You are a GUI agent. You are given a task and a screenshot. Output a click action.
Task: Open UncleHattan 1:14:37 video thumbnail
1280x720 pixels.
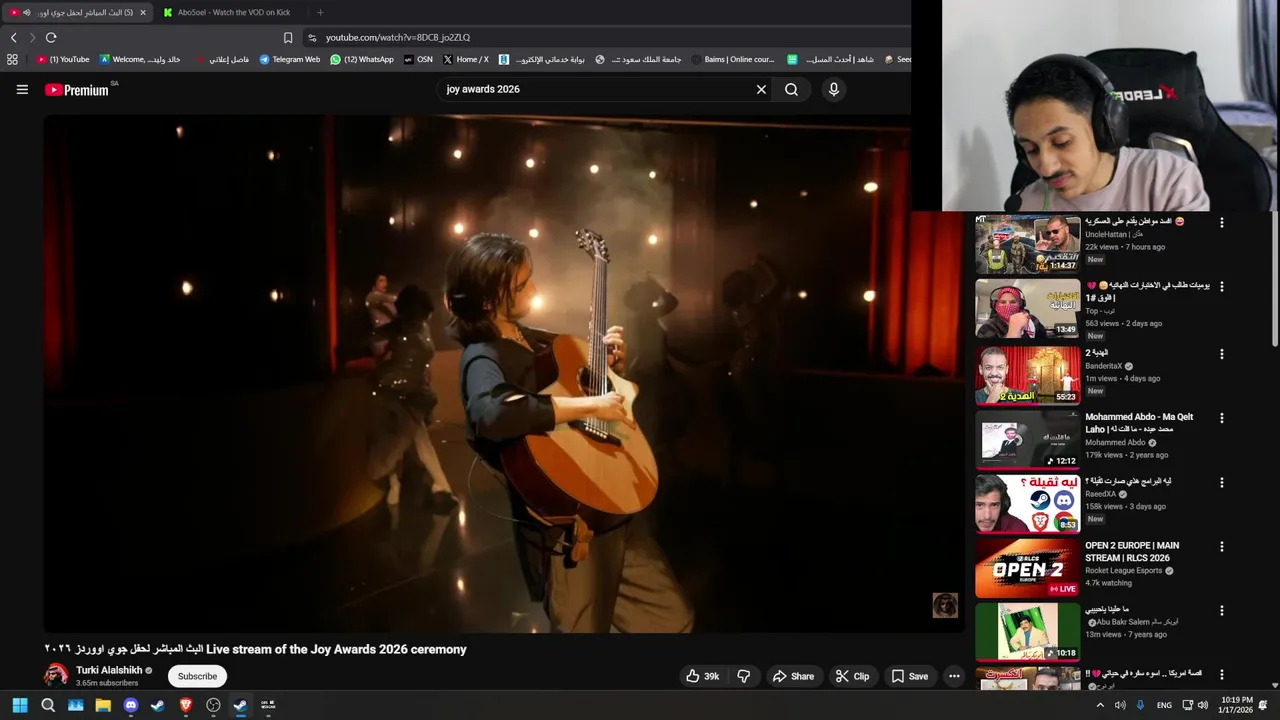click(1027, 244)
